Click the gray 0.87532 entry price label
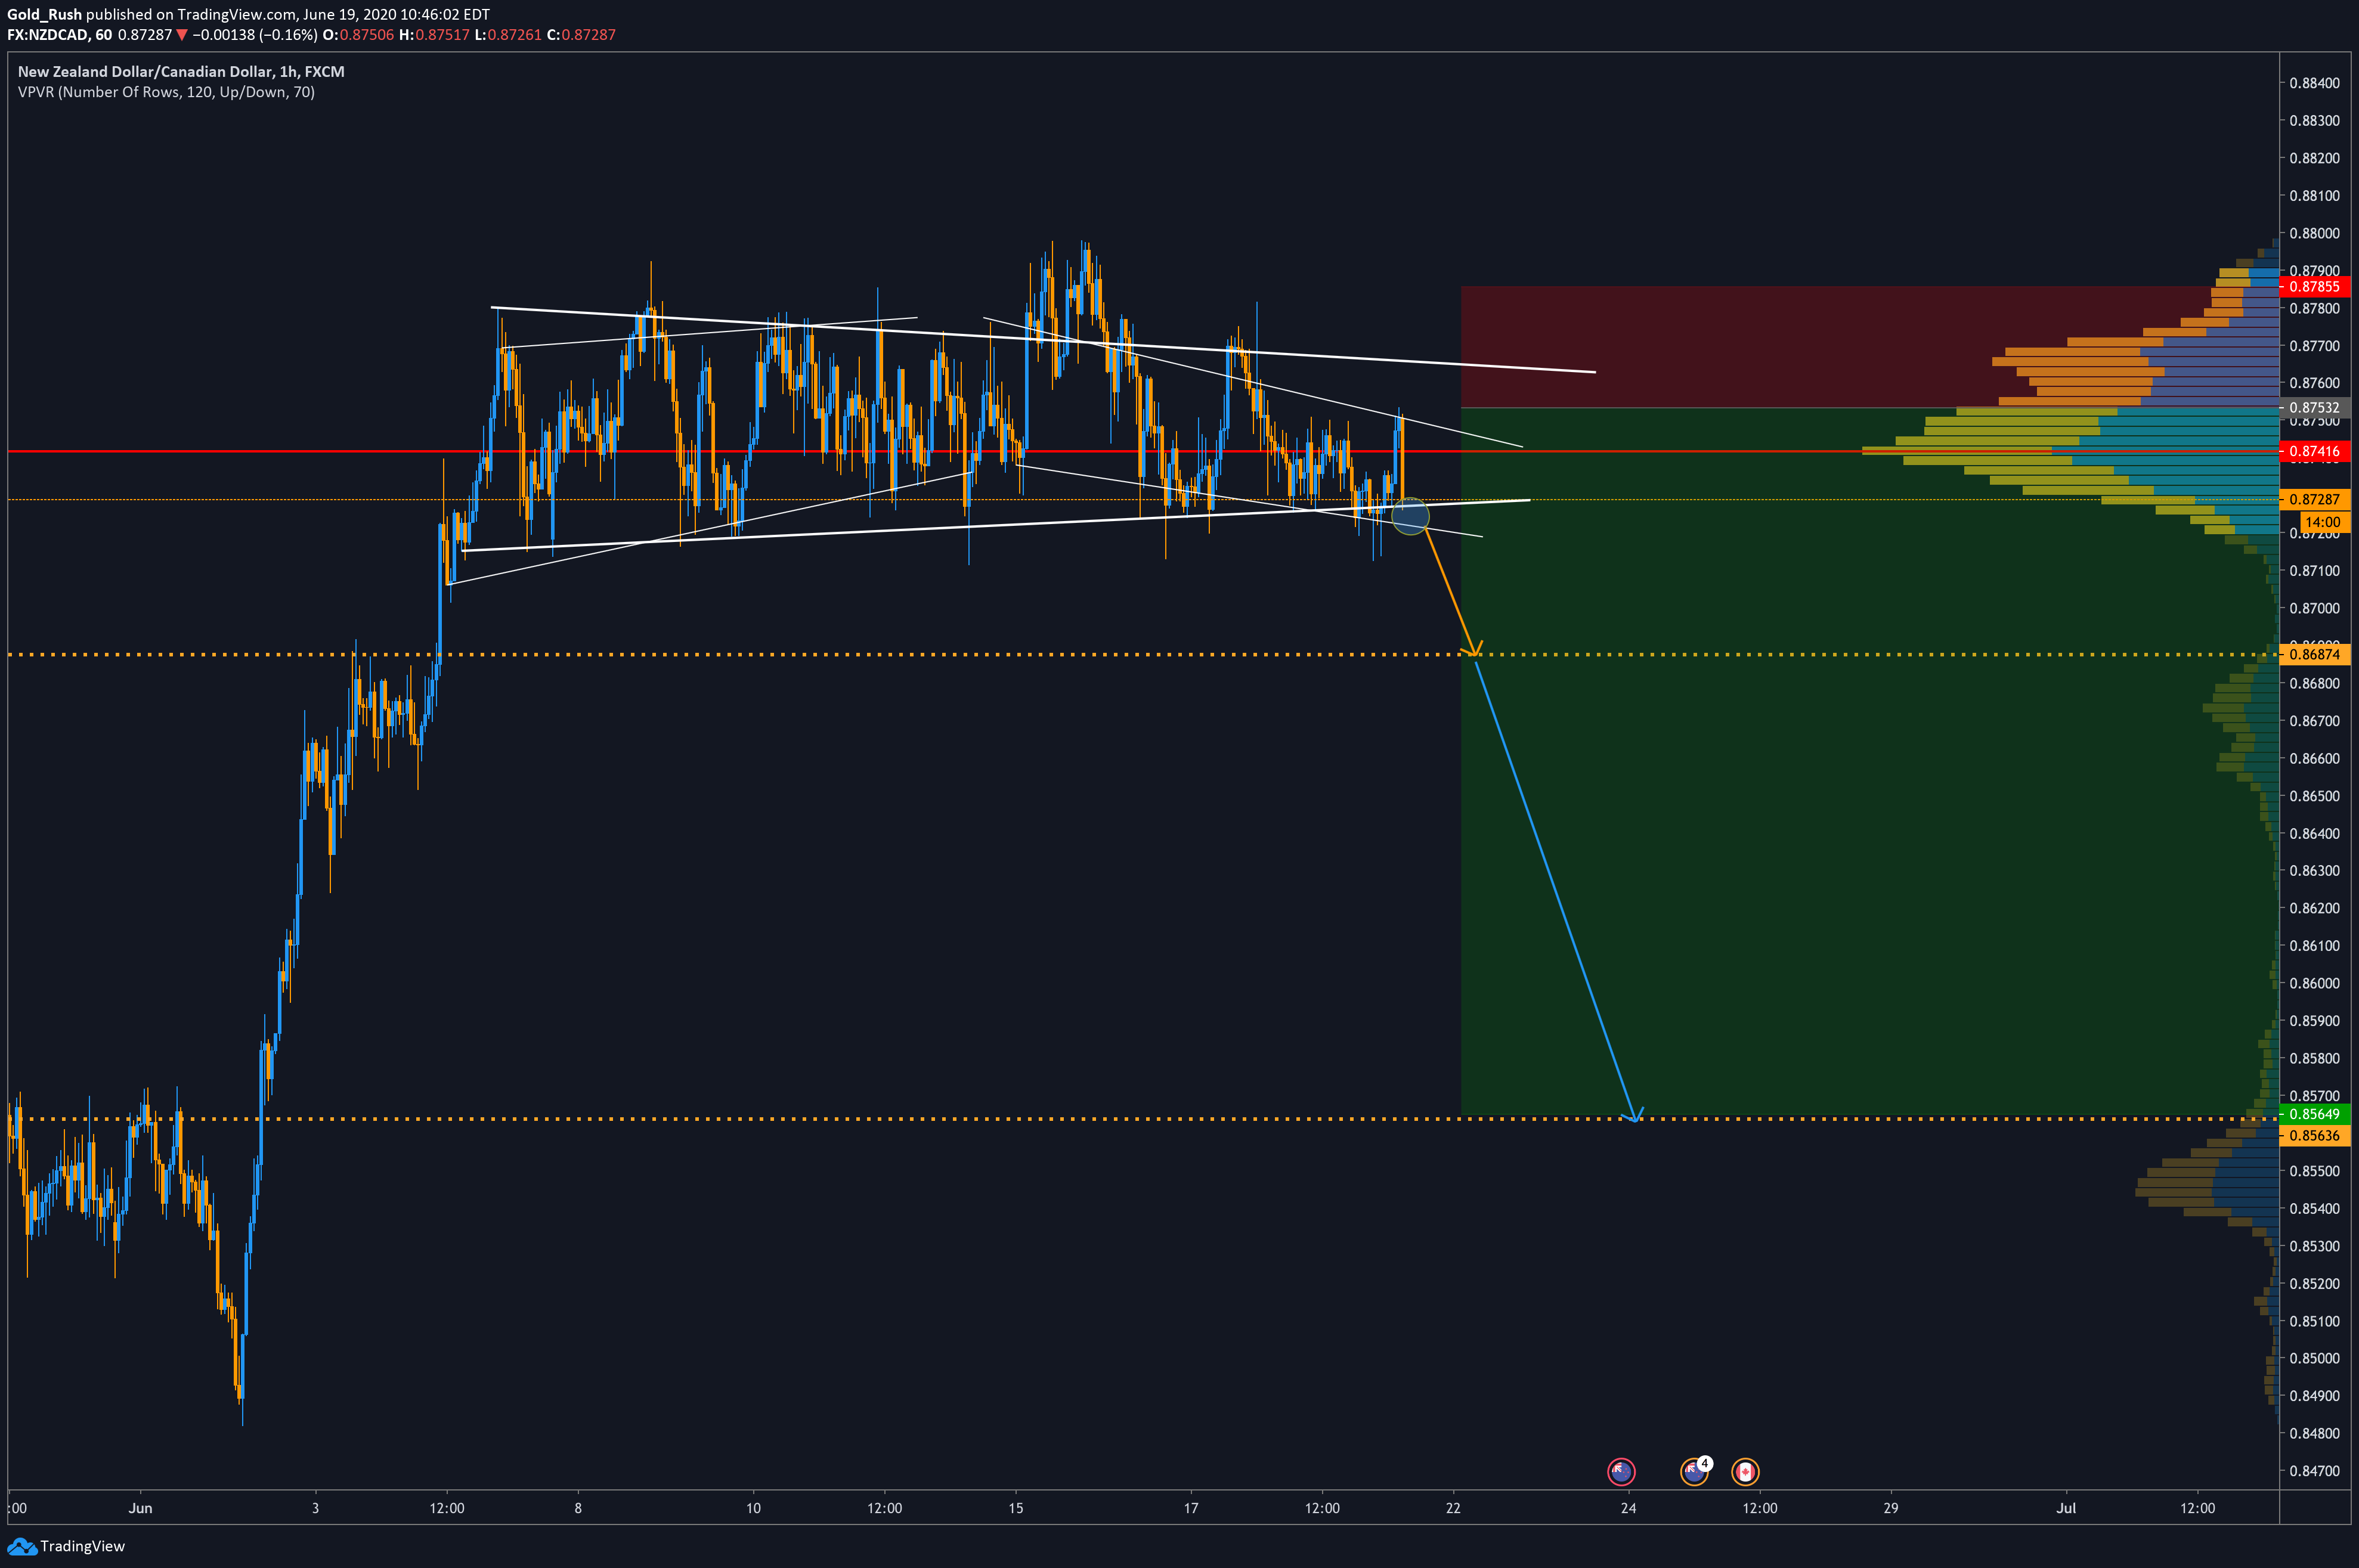The image size is (2359, 1568). click(2314, 408)
